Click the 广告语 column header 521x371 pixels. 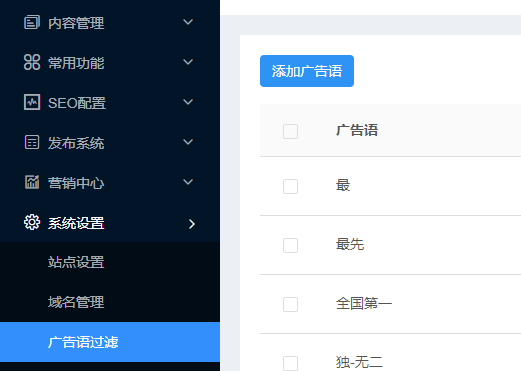click(x=357, y=130)
